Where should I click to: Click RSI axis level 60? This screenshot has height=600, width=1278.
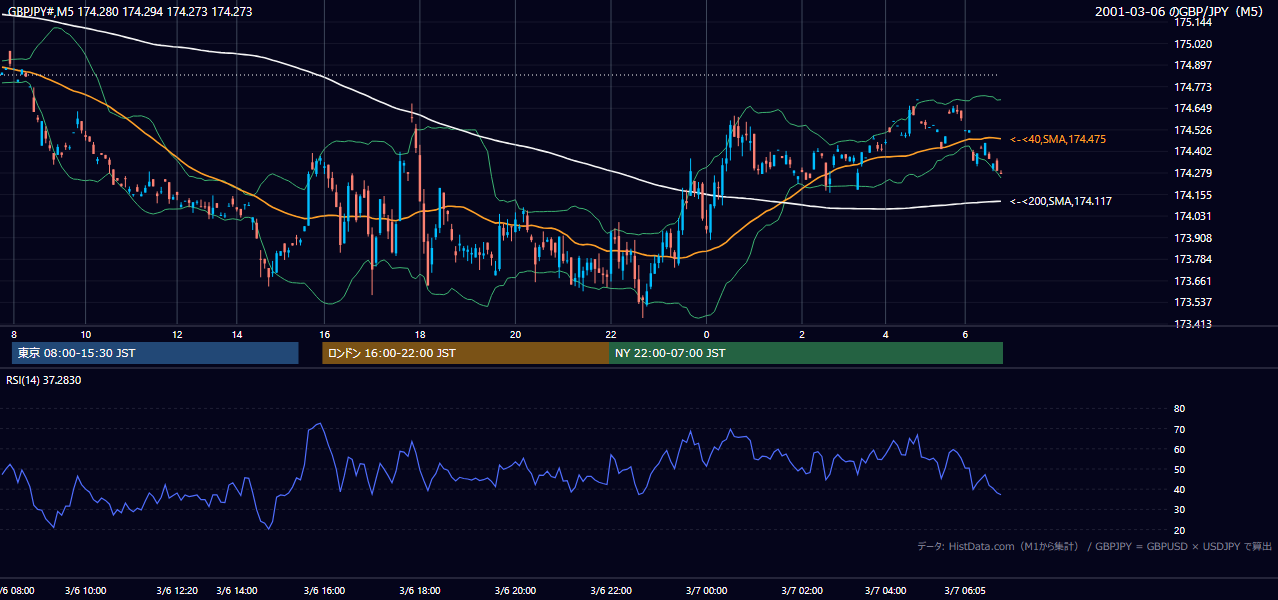pyautogui.click(x=1179, y=449)
